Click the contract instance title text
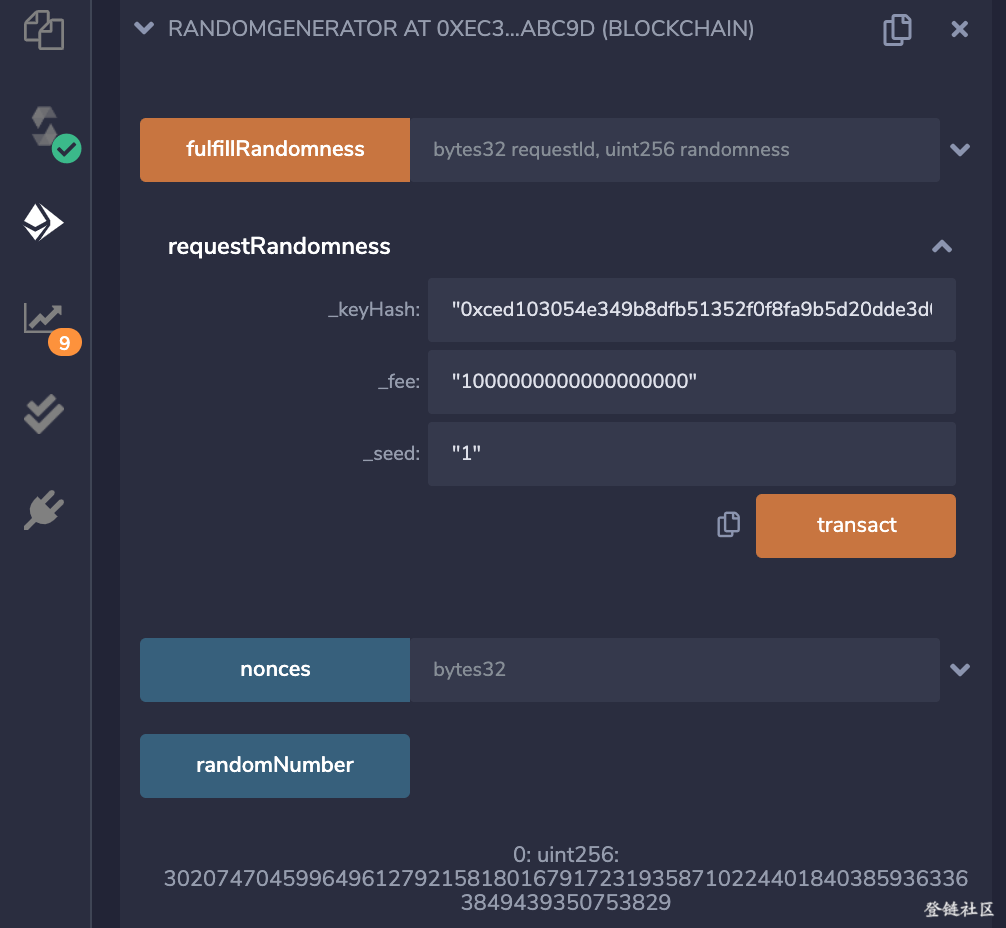The width and height of the screenshot is (1006, 928). pyautogui.click(x=461, y=29)
